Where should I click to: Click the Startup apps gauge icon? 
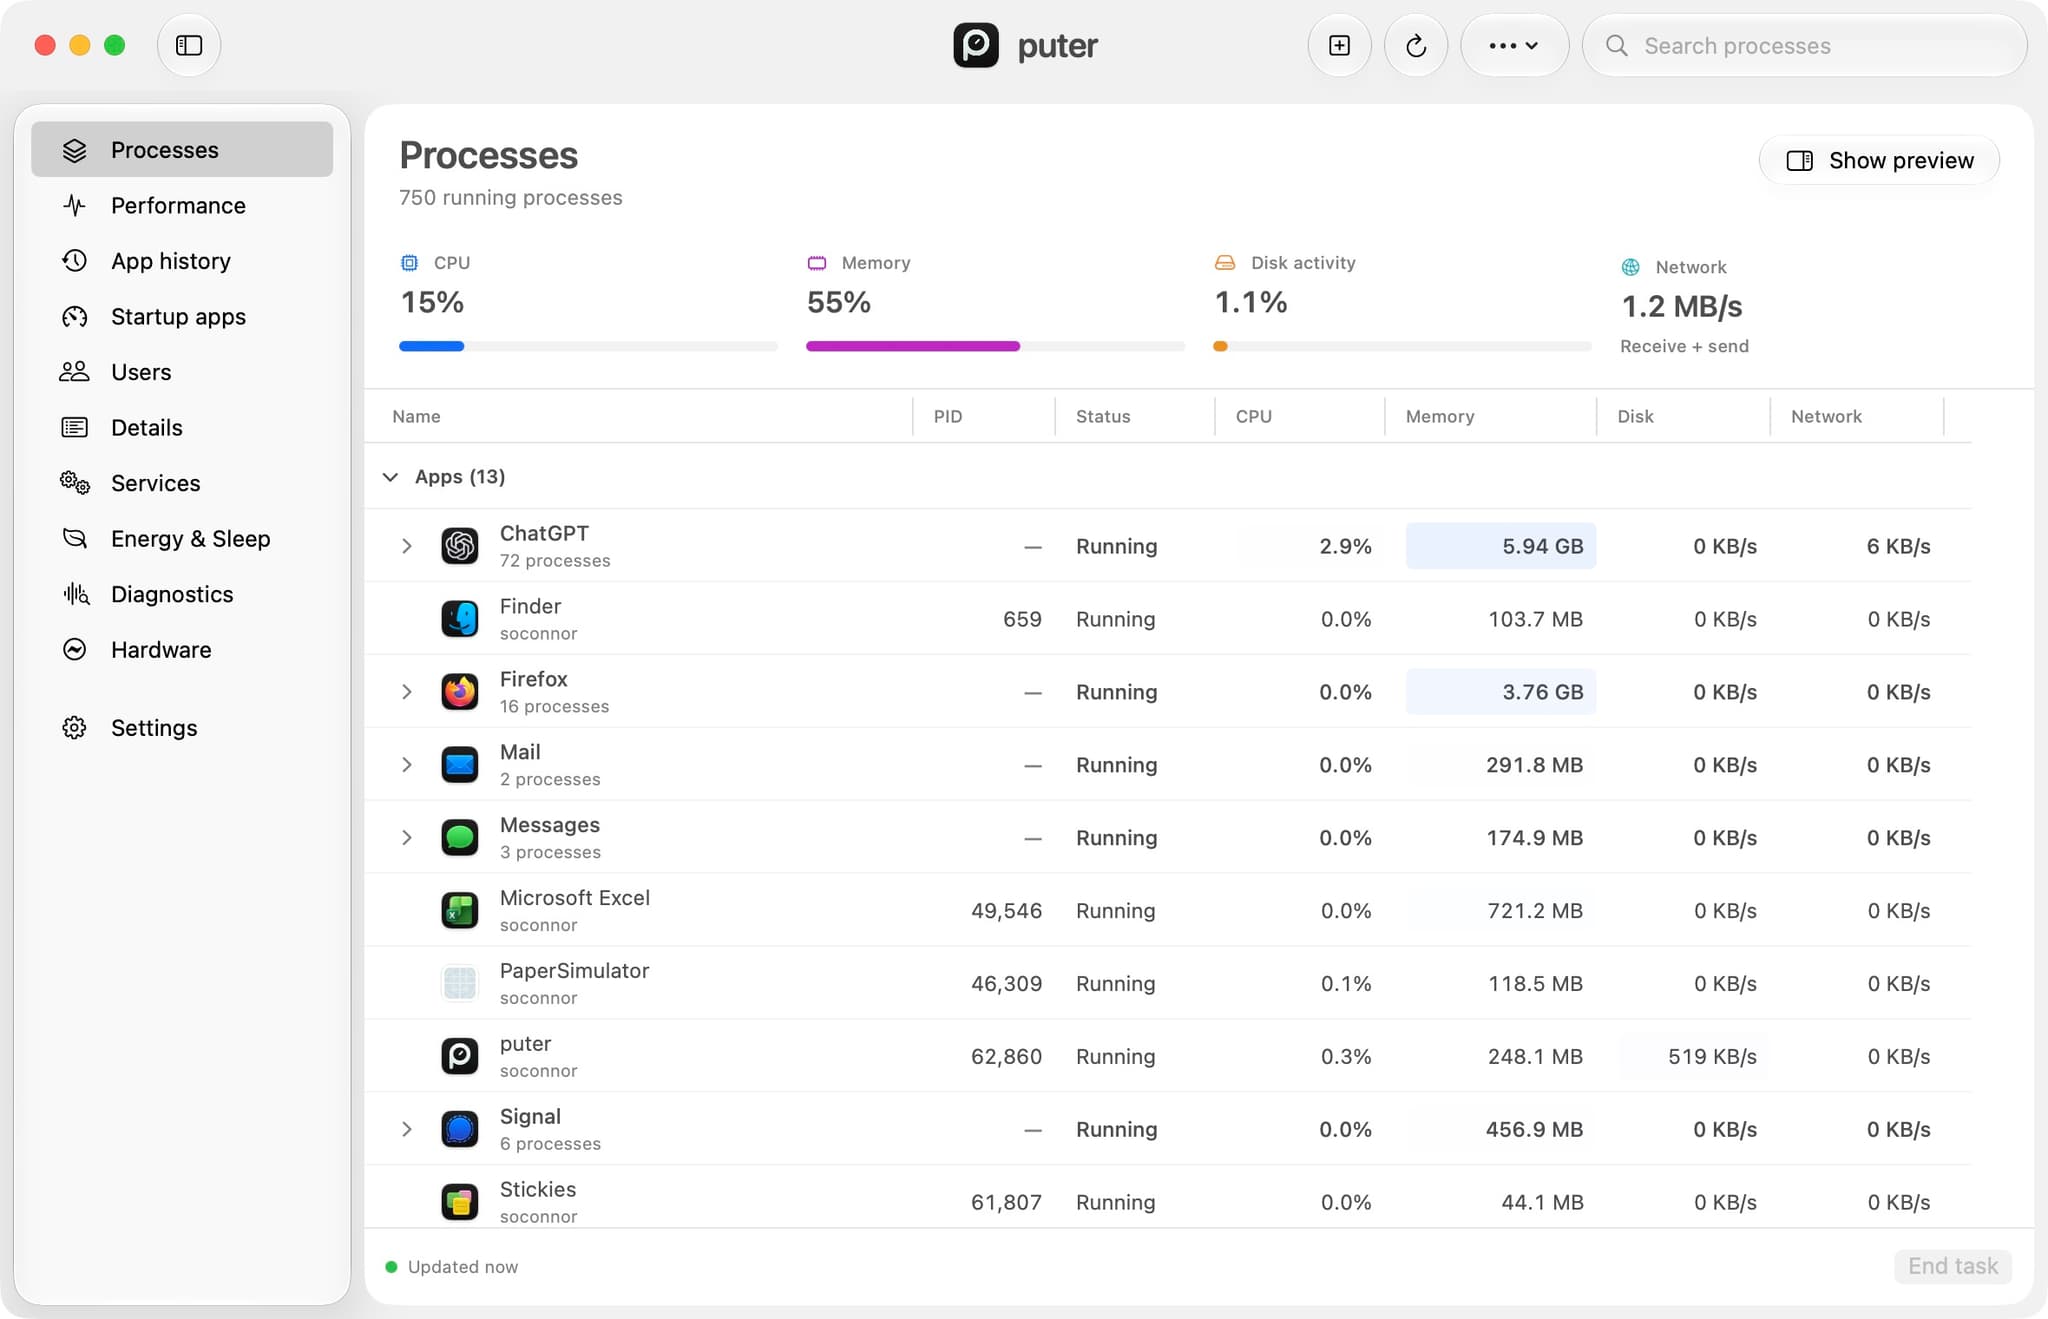pyautogui.click(x=74, y=316)
